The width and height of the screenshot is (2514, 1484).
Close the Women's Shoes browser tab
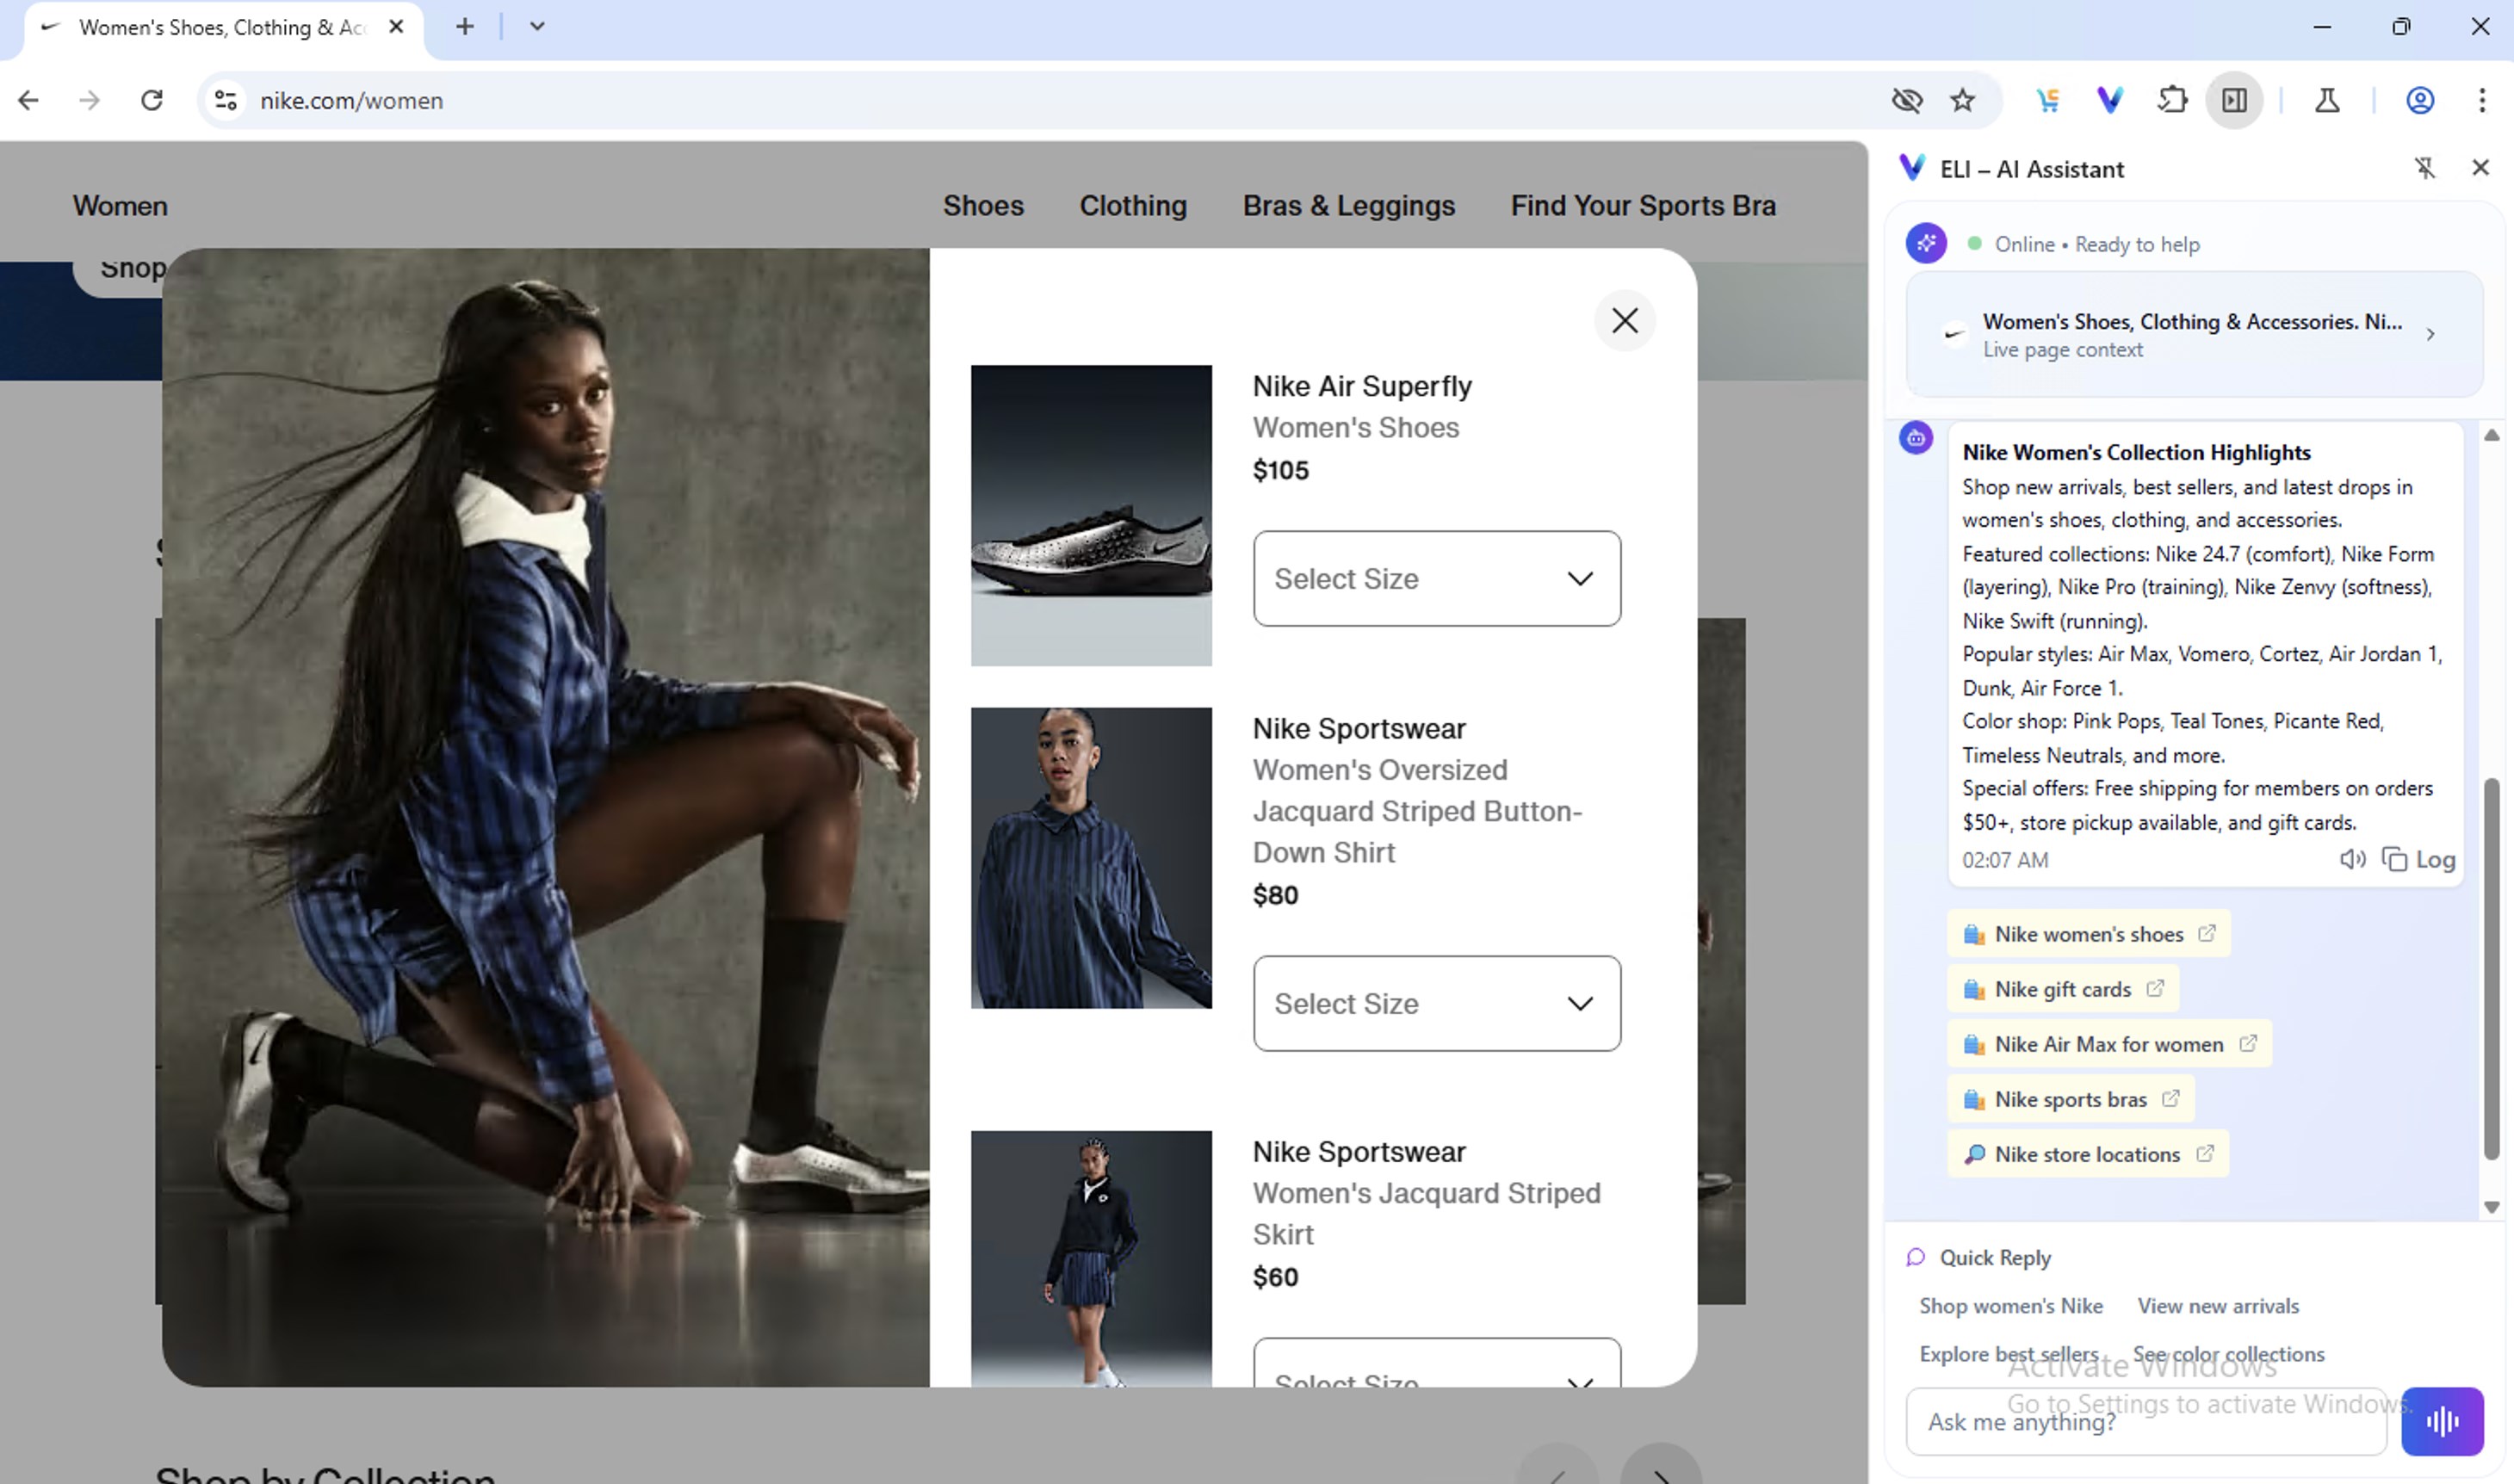396,27
